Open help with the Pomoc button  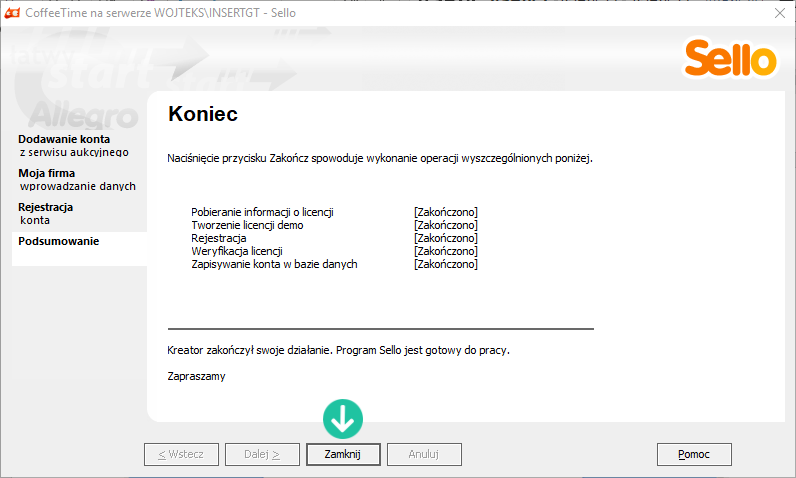click(x=694, y=454)
